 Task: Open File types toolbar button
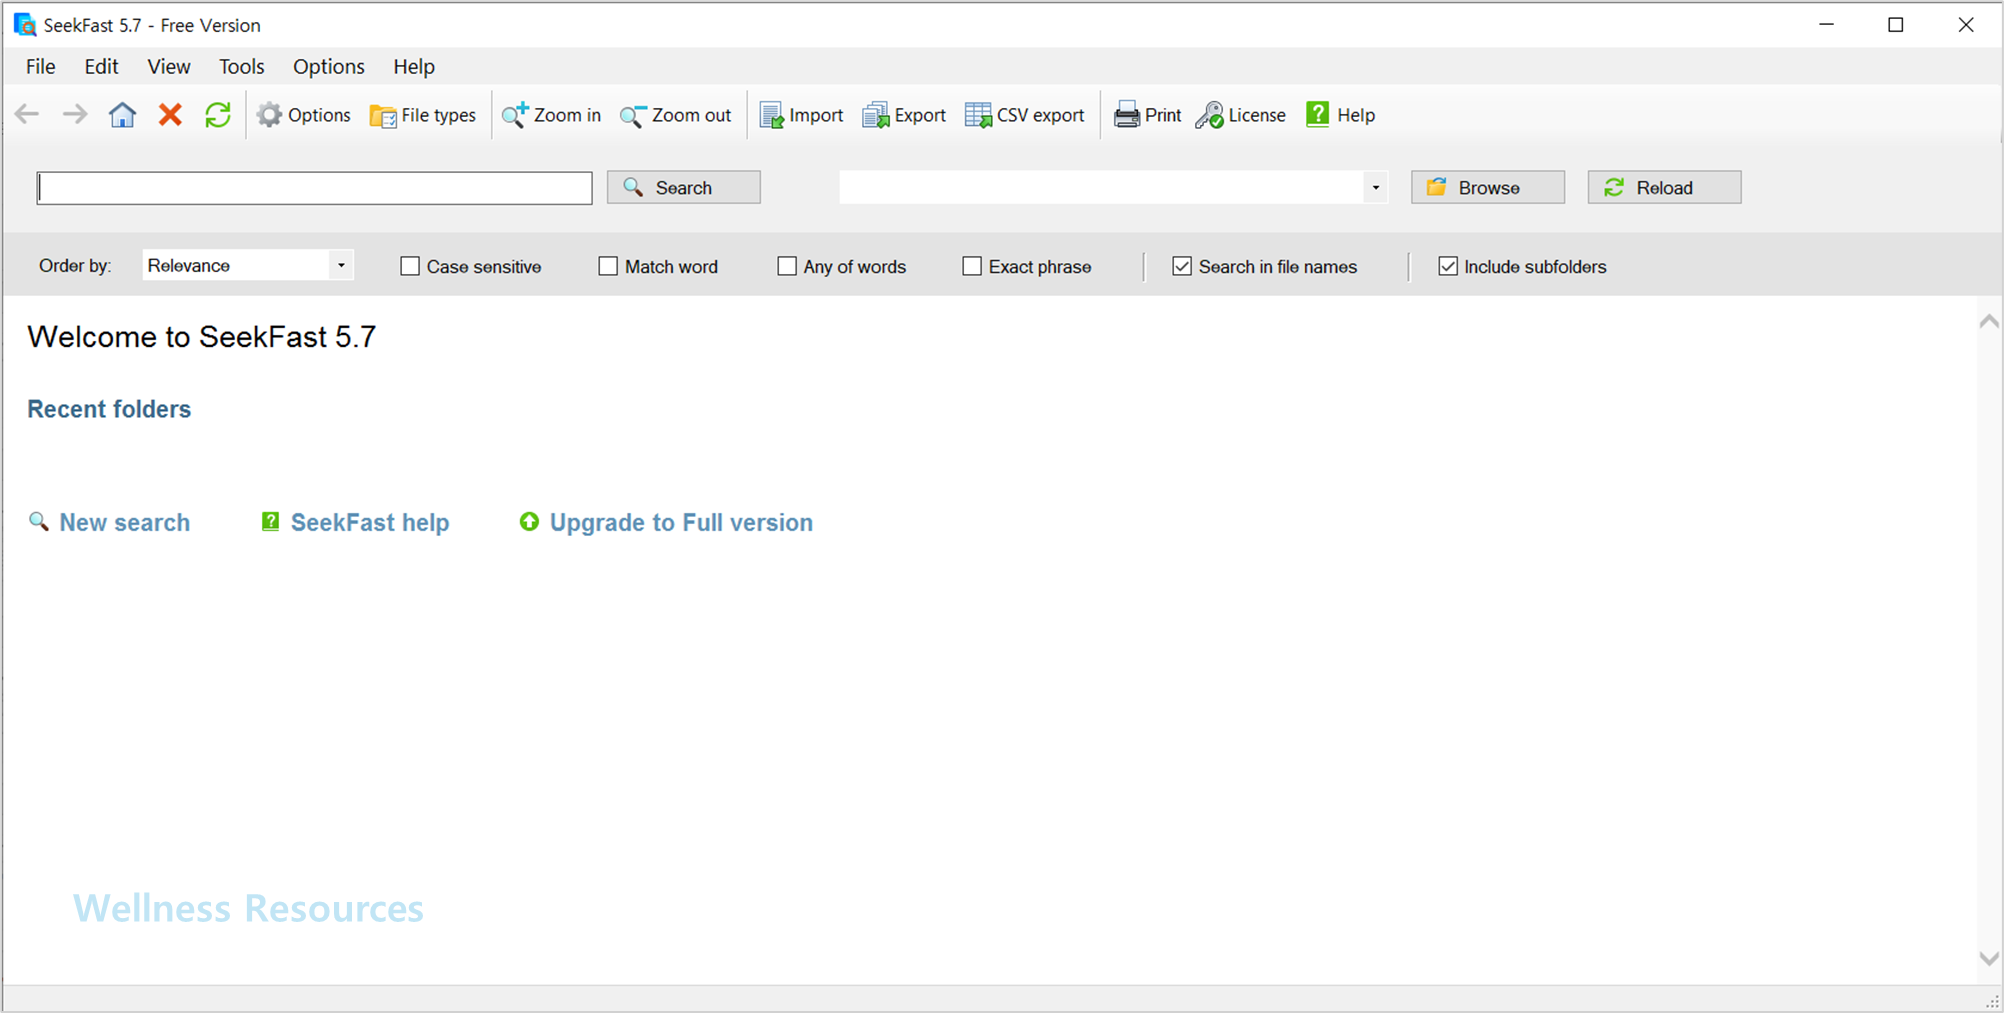click(x=423, y=115)
